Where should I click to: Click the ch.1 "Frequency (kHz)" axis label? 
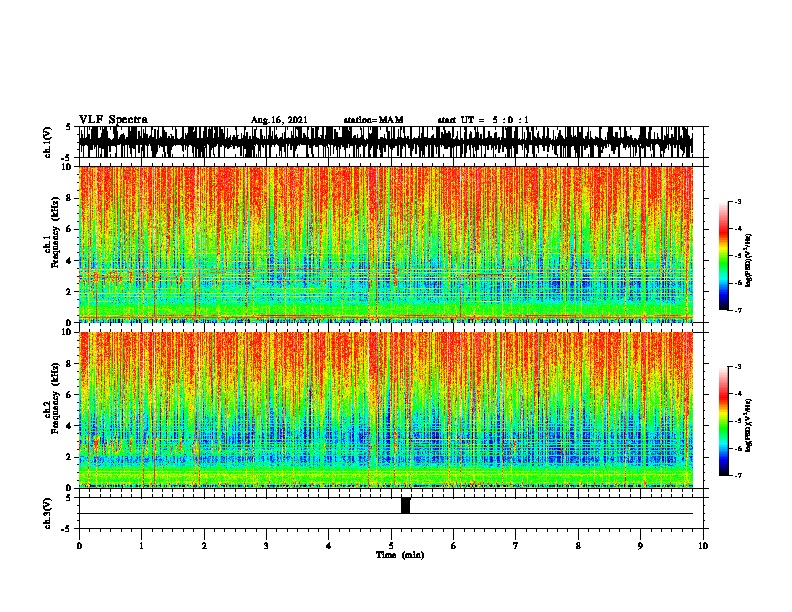(55, 233)
